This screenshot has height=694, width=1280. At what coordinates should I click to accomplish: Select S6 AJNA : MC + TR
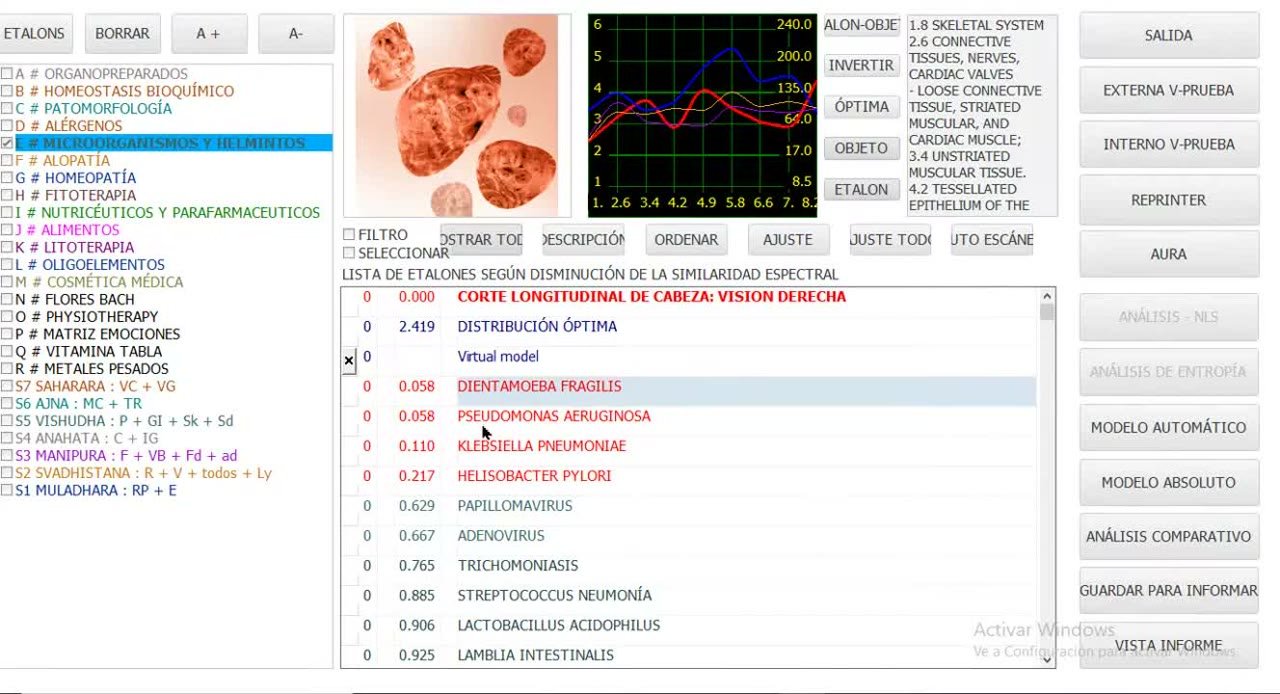click(78, 404)
